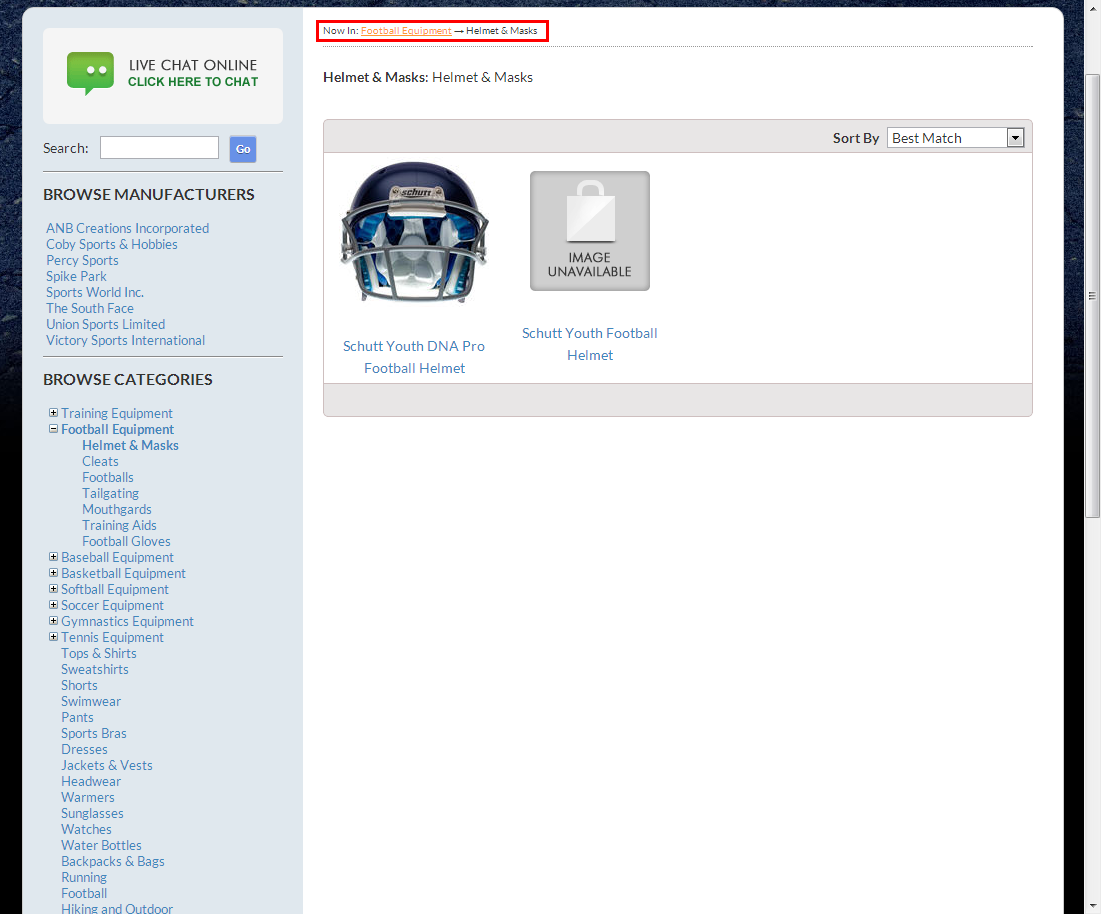Select the Mouthgards subcategory

point(117,510)
